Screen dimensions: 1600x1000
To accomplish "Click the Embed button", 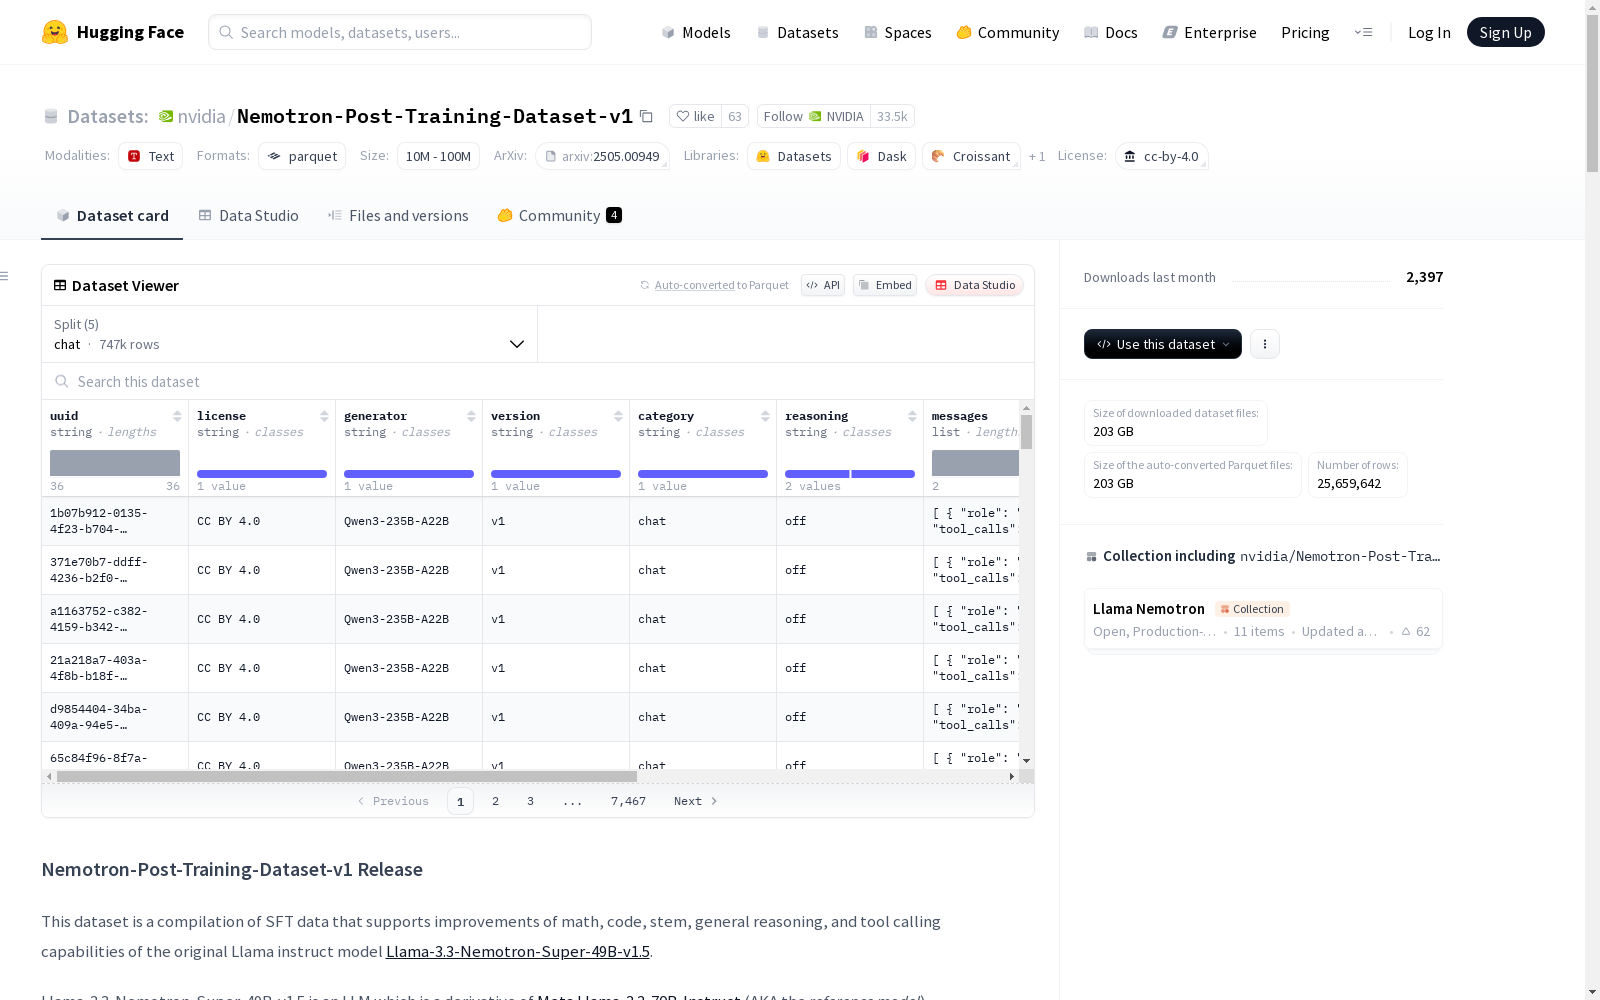I will pyautogui.click(x=885, y=285).
